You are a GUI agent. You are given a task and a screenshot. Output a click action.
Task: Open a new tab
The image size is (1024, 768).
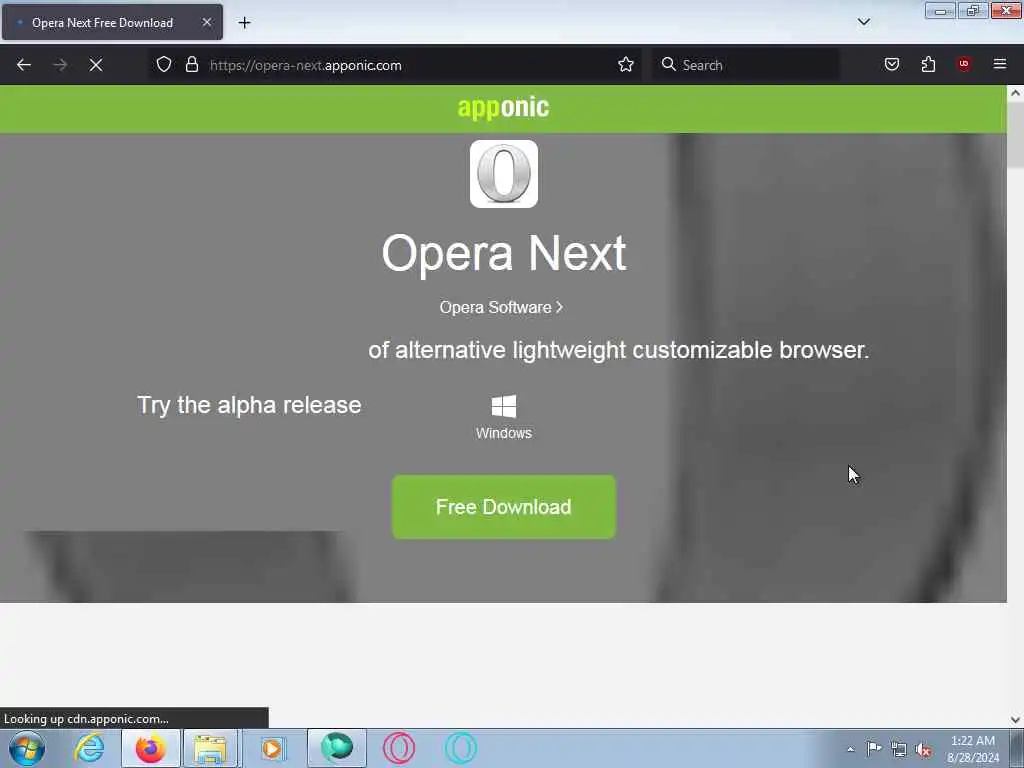click(x=244, y=23)
